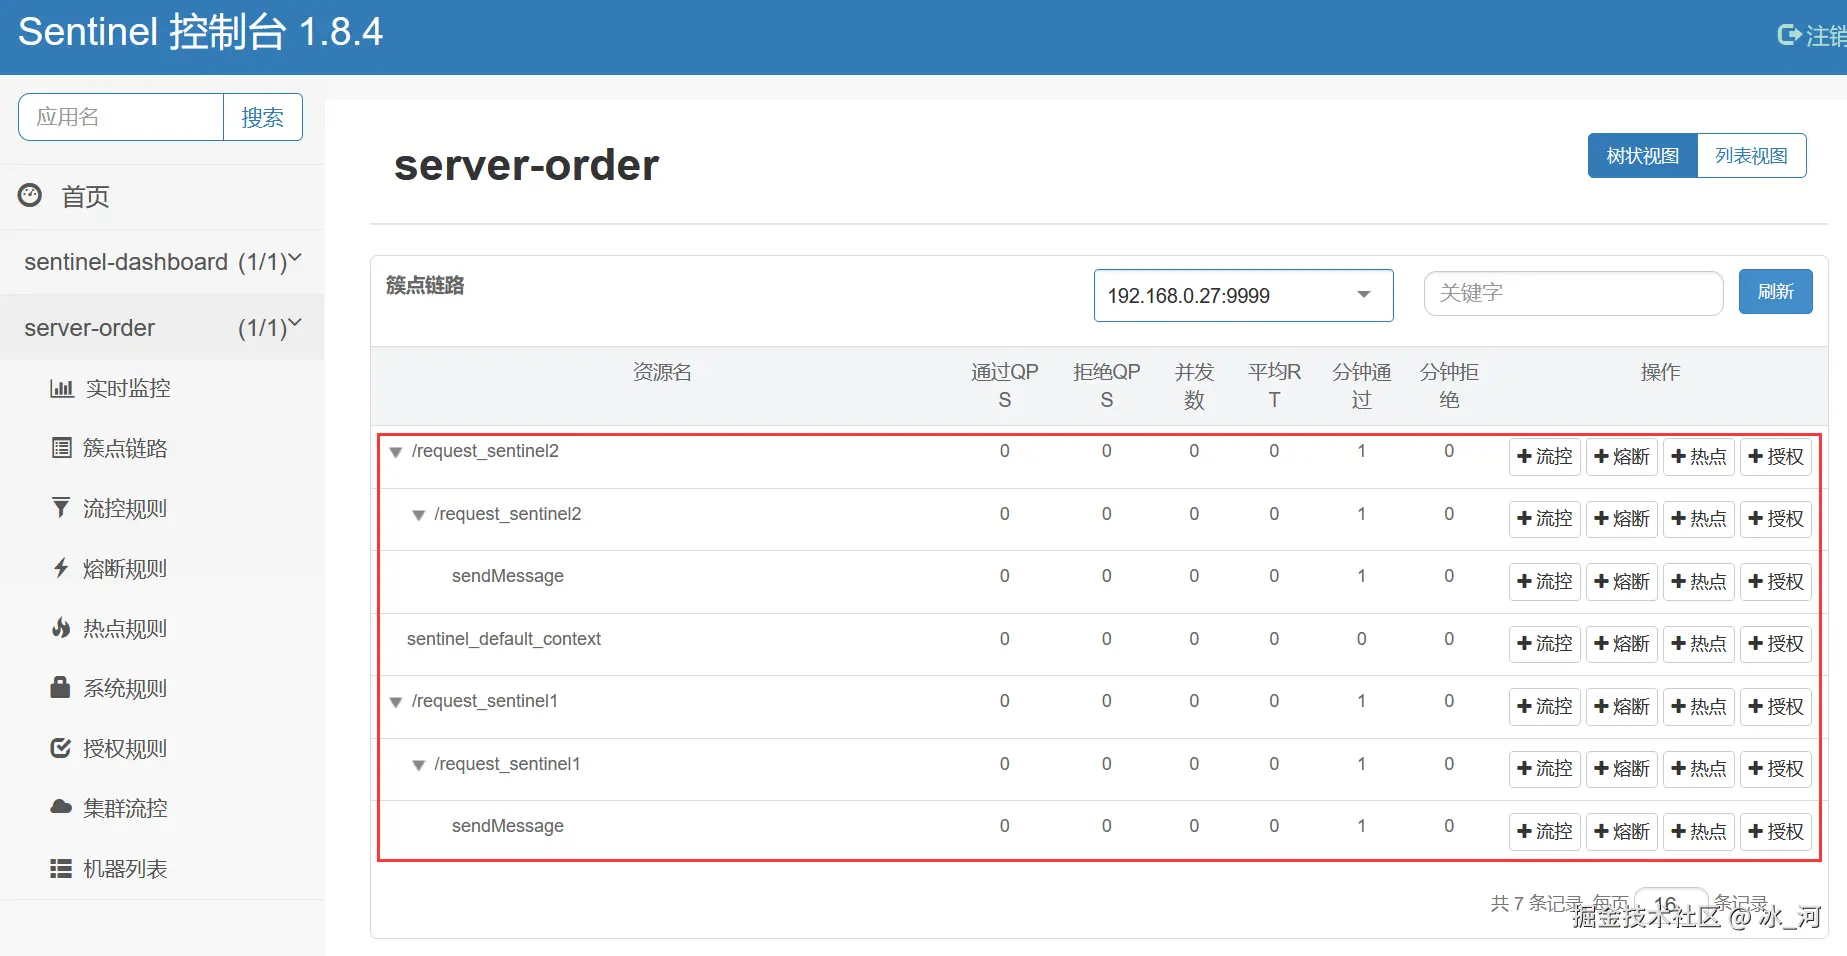Open 簇点链路 menu item
Image resolution: width=1847 pixels, height=956 pixels.
pyautogui.click(x=125, y=448)
